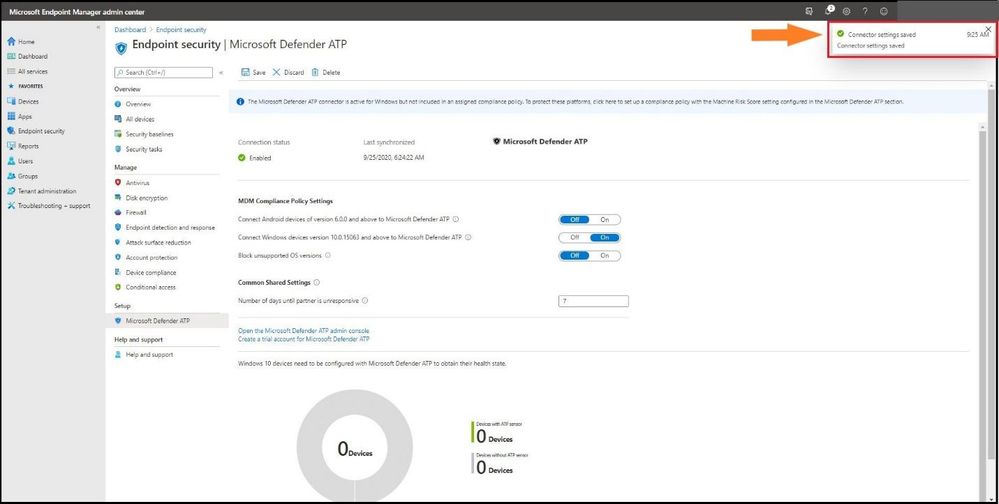
Task: Click the notifications bell in top bar
Action: click(x=828, y=11)
